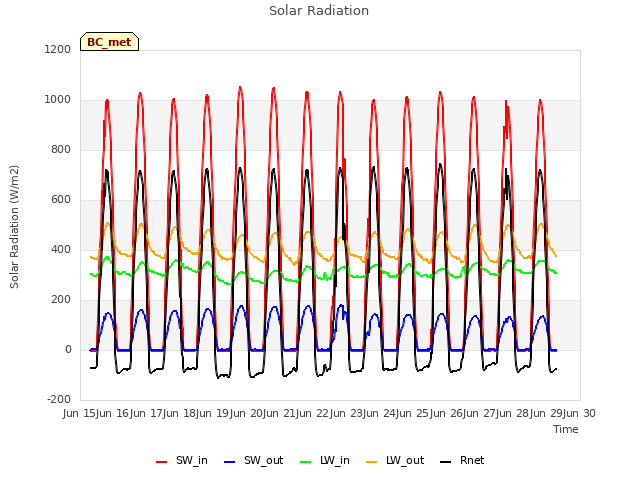
Task: Click the 200 y-axis tick label
Action: pos(61,300)
